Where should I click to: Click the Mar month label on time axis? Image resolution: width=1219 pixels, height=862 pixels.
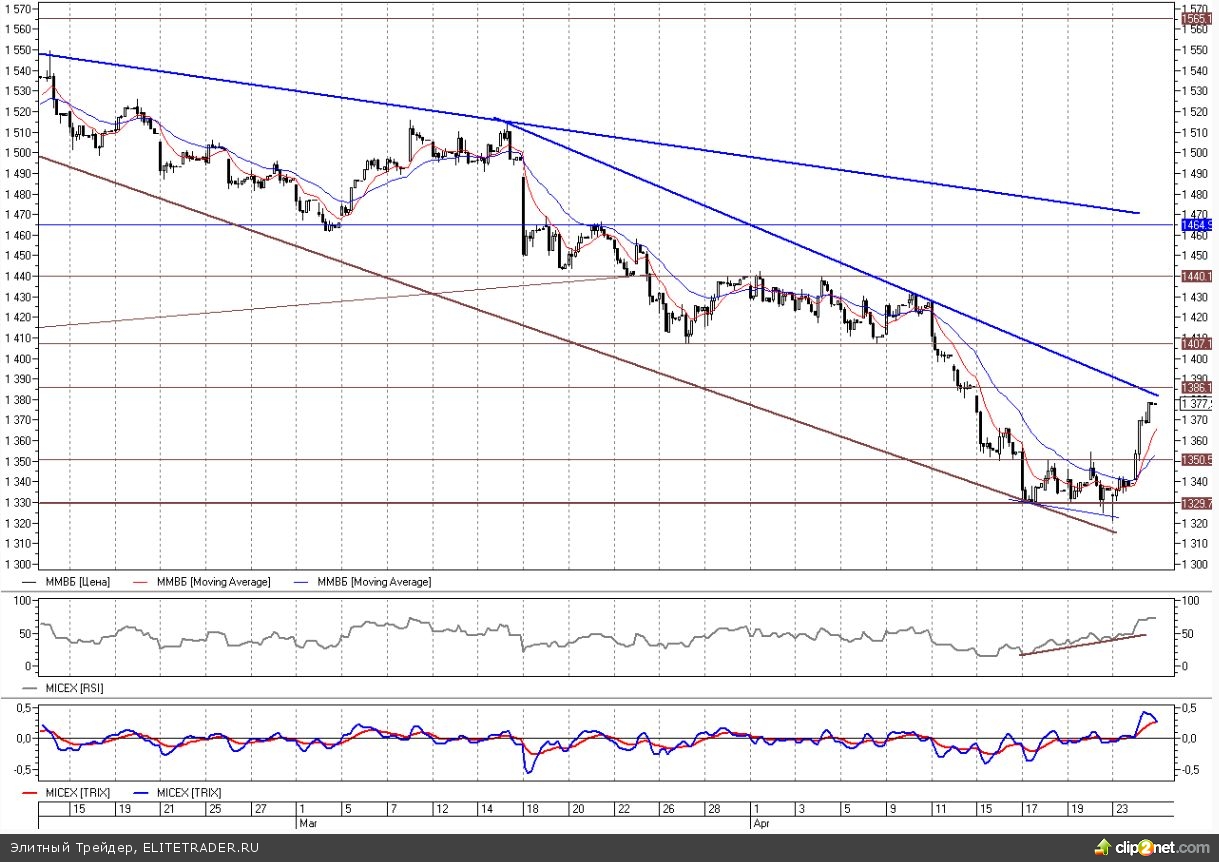pyautogui.click(x=308, y=823)
